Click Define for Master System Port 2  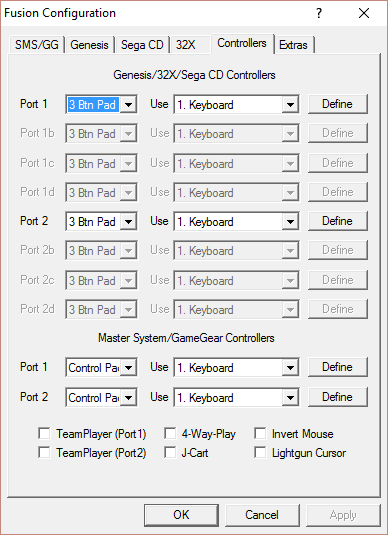point(337,397)
